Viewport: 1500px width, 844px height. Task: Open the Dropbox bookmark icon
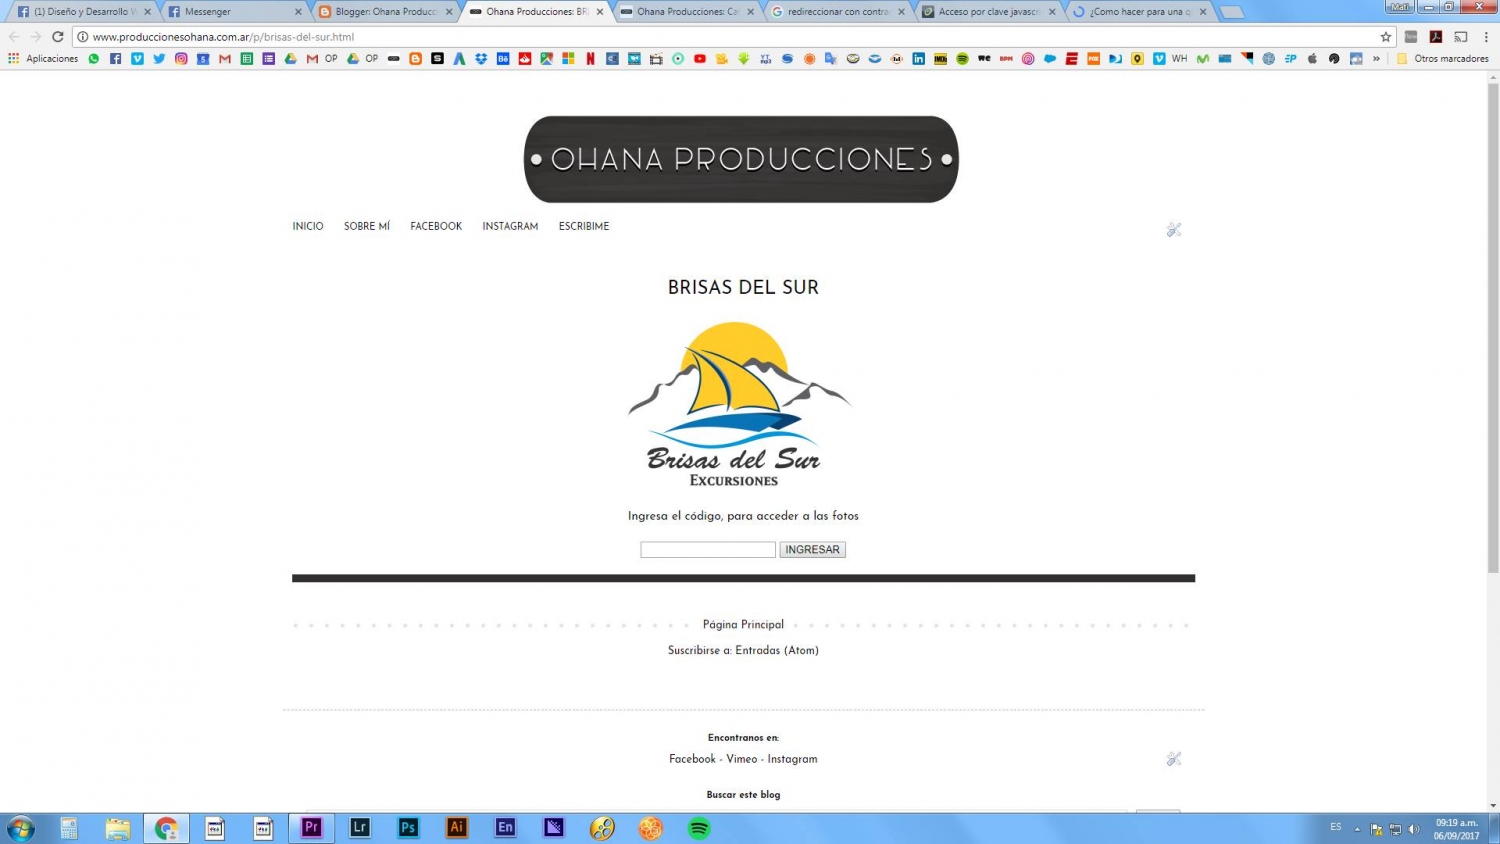point(481,59)
